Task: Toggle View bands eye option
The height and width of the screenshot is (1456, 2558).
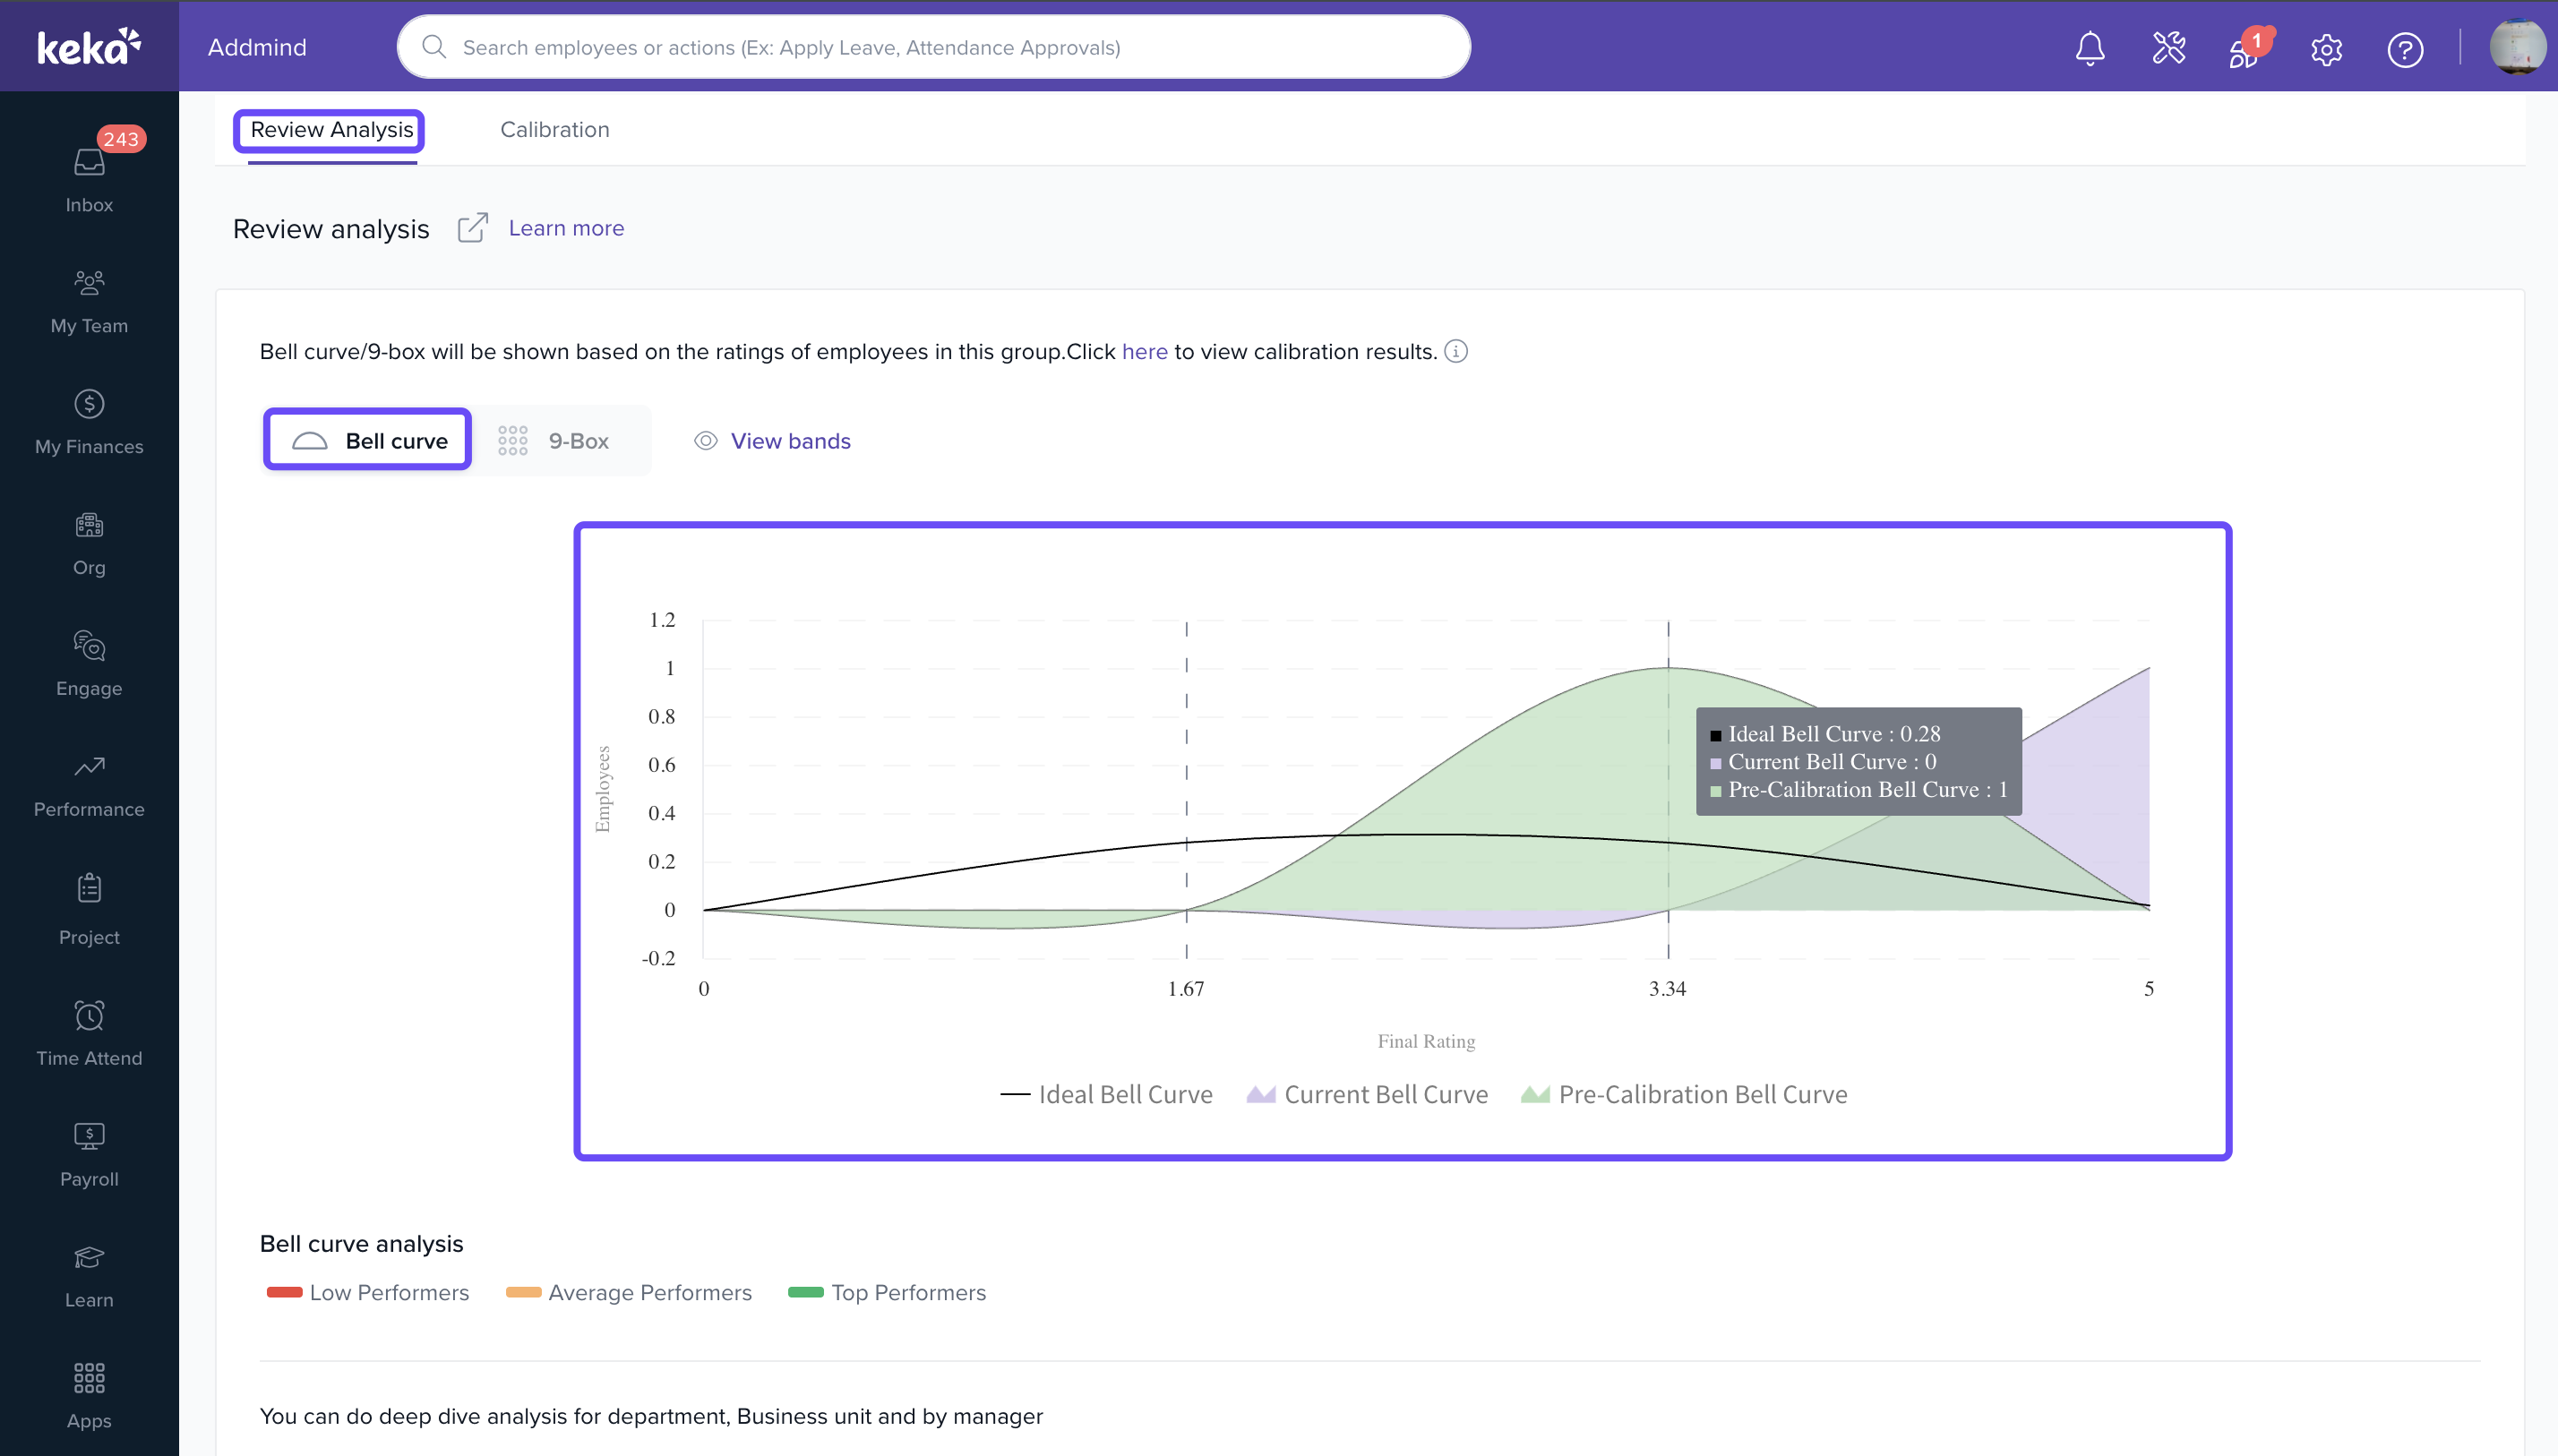Action: (x=772, y=441)
